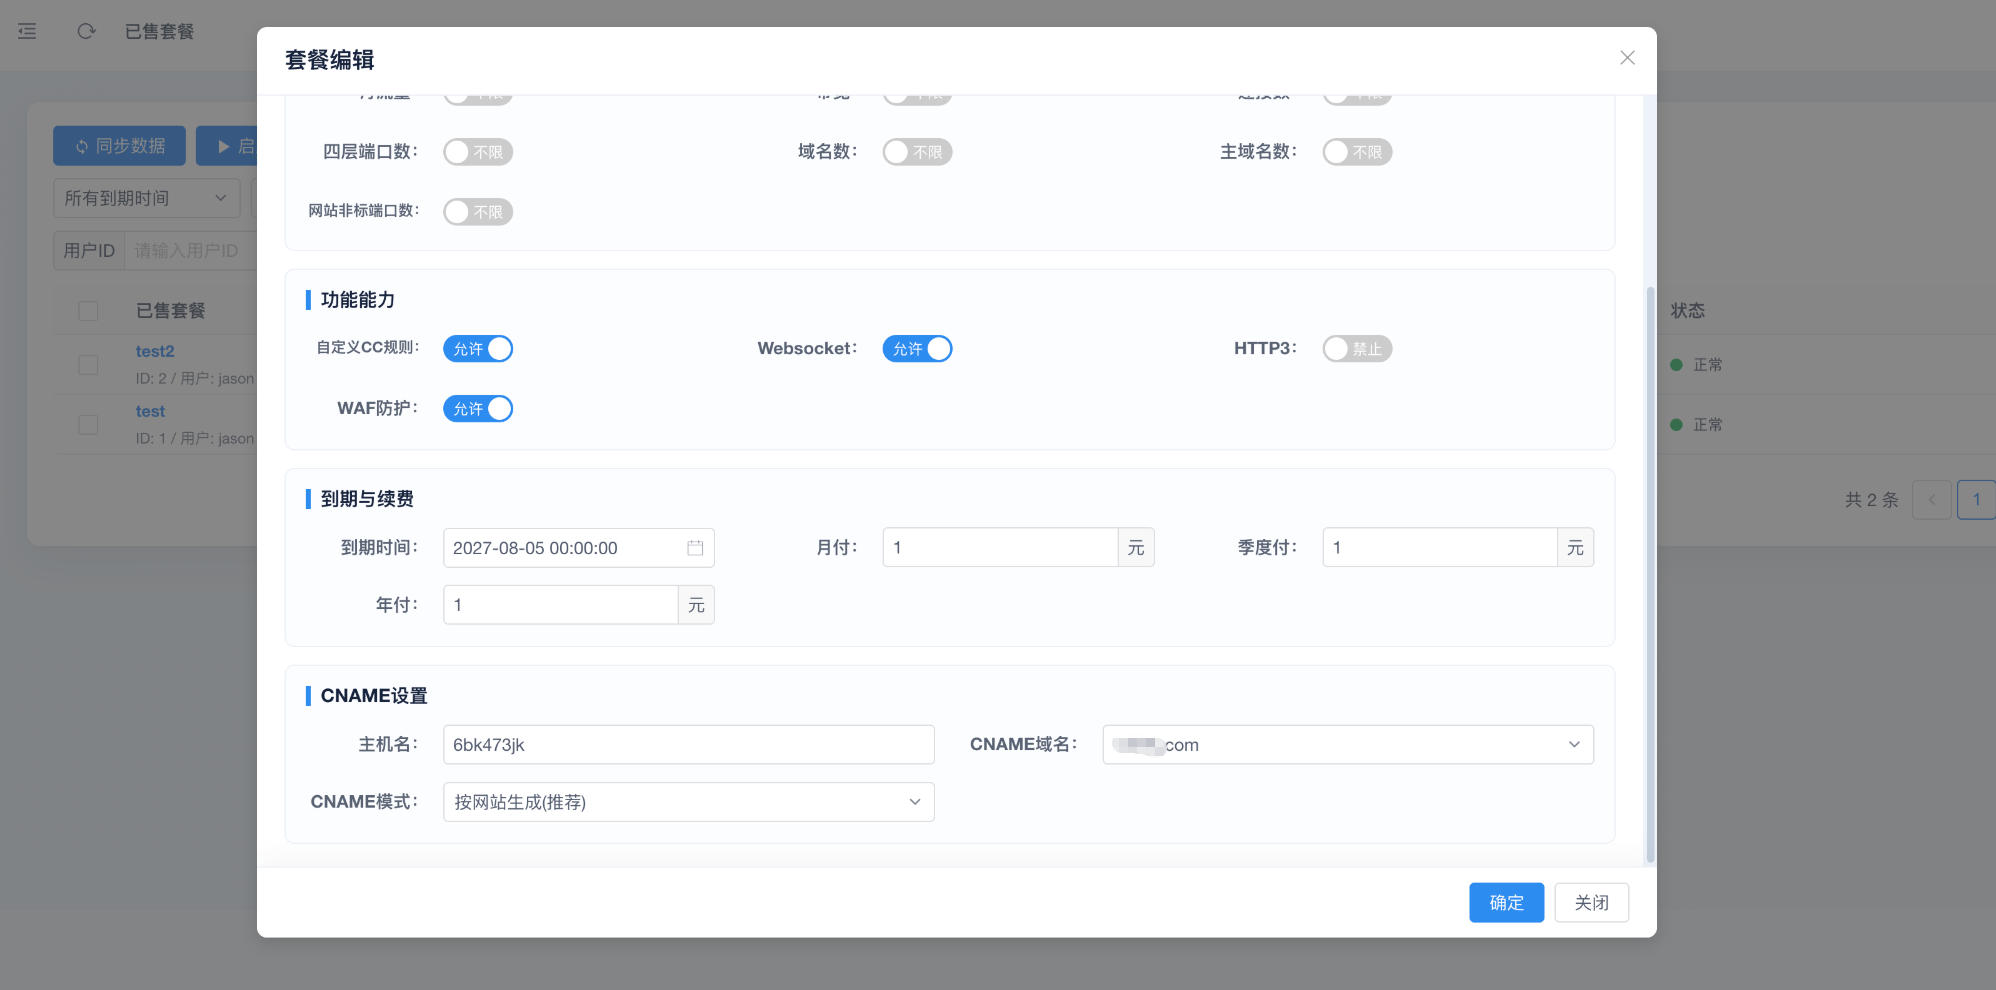Image resolution: width=1996 pixels, height=990 pixels.
Task: Toggle the 四层端口数 unlimited switch
Action: pos(478,152)
